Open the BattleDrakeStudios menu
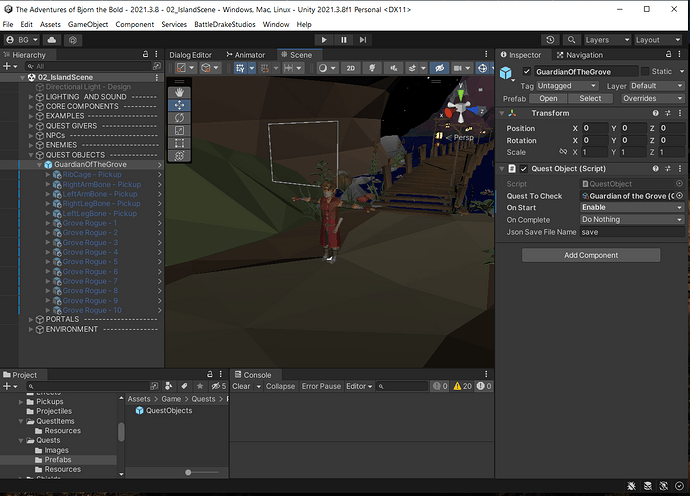This screenshot has height=496, width=690. [224, 24]
